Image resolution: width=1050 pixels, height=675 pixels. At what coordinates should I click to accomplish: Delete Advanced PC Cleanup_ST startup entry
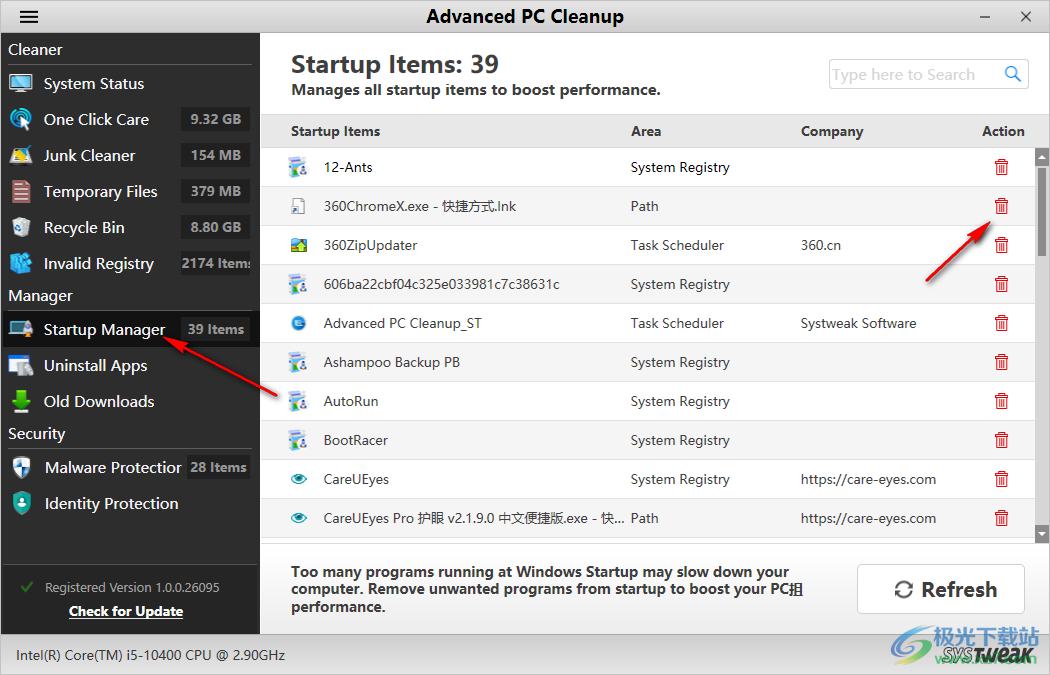tap(1001, 323)
